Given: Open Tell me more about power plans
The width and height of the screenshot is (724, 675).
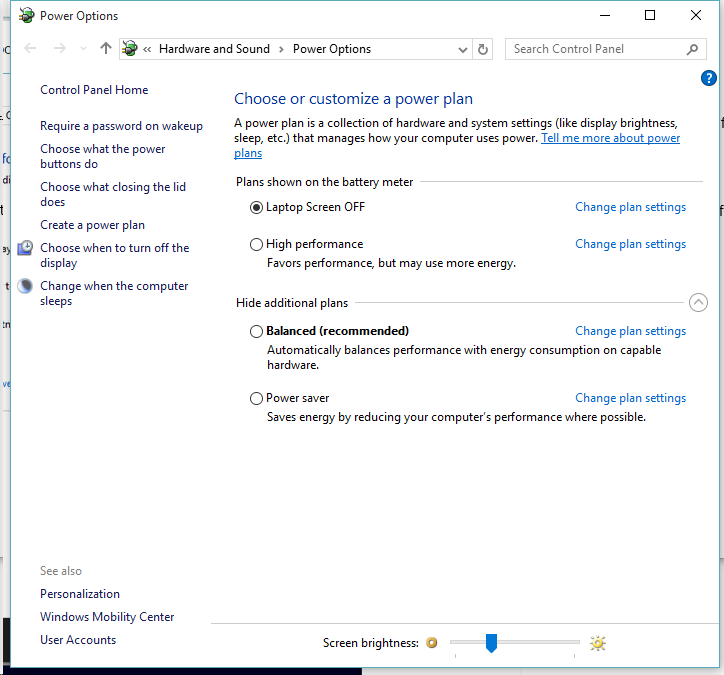Looking at the screenshot, I should coord(610,138).
